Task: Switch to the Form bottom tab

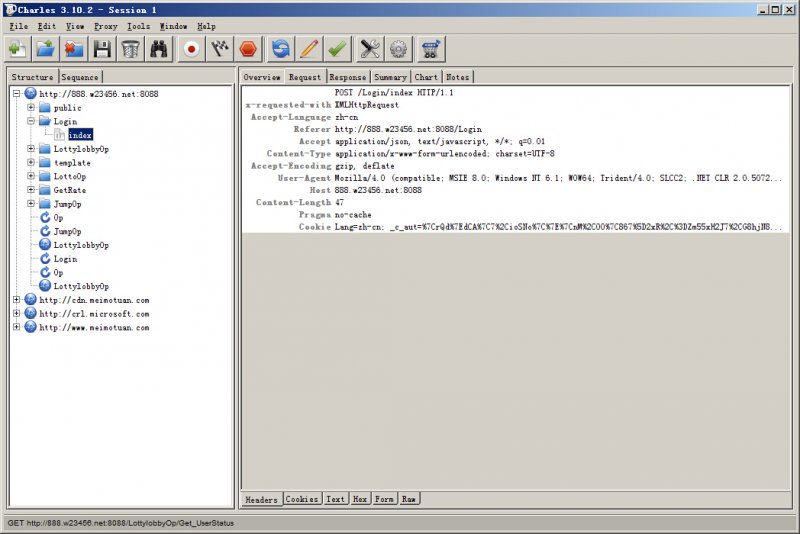Action: [384, 499]
